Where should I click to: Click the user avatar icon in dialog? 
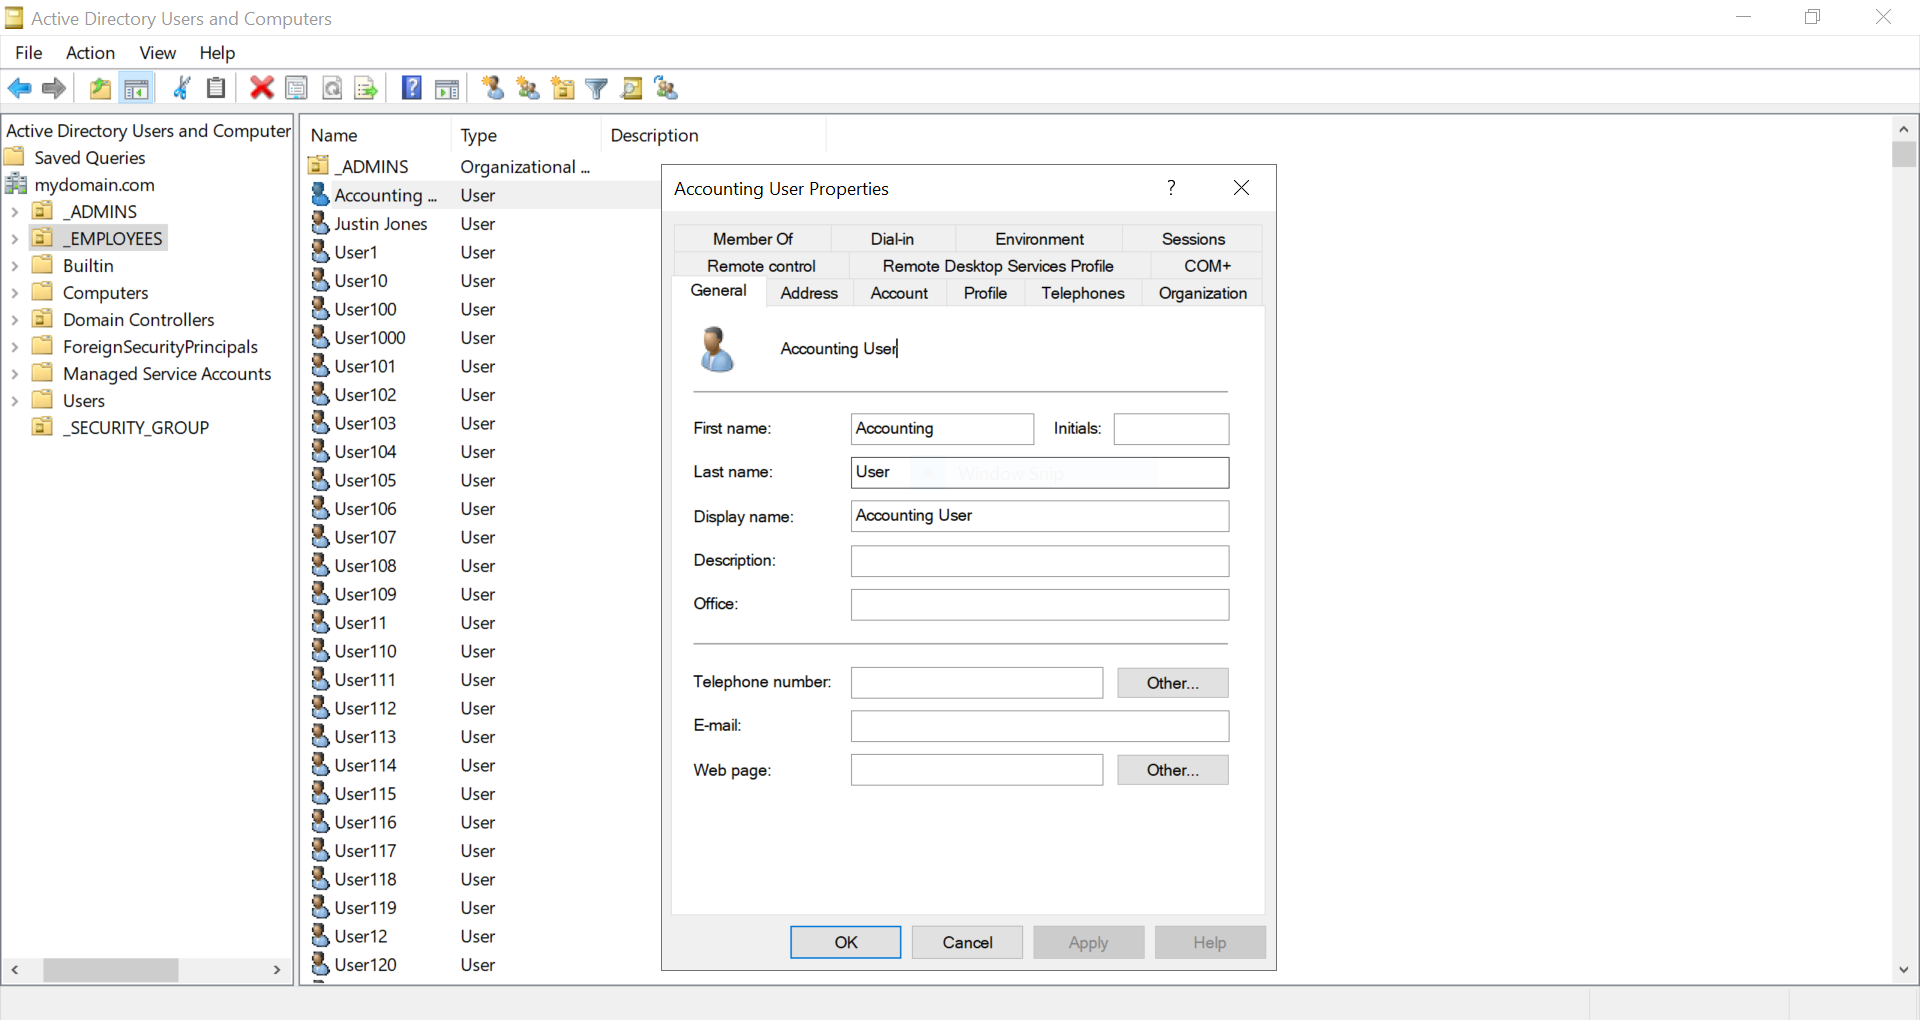(x=716, y=349)
